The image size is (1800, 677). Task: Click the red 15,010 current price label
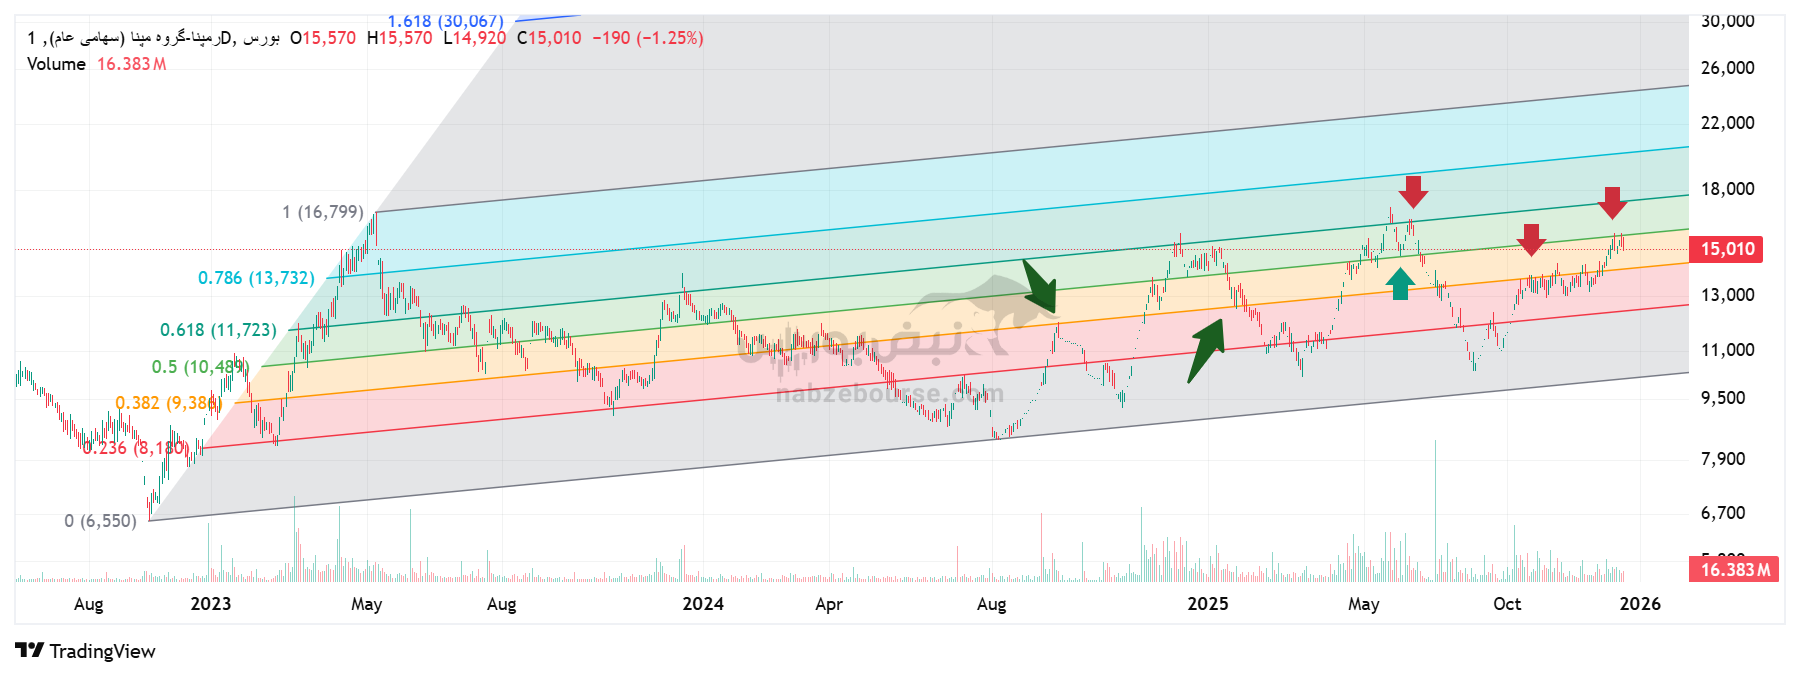1727,249
